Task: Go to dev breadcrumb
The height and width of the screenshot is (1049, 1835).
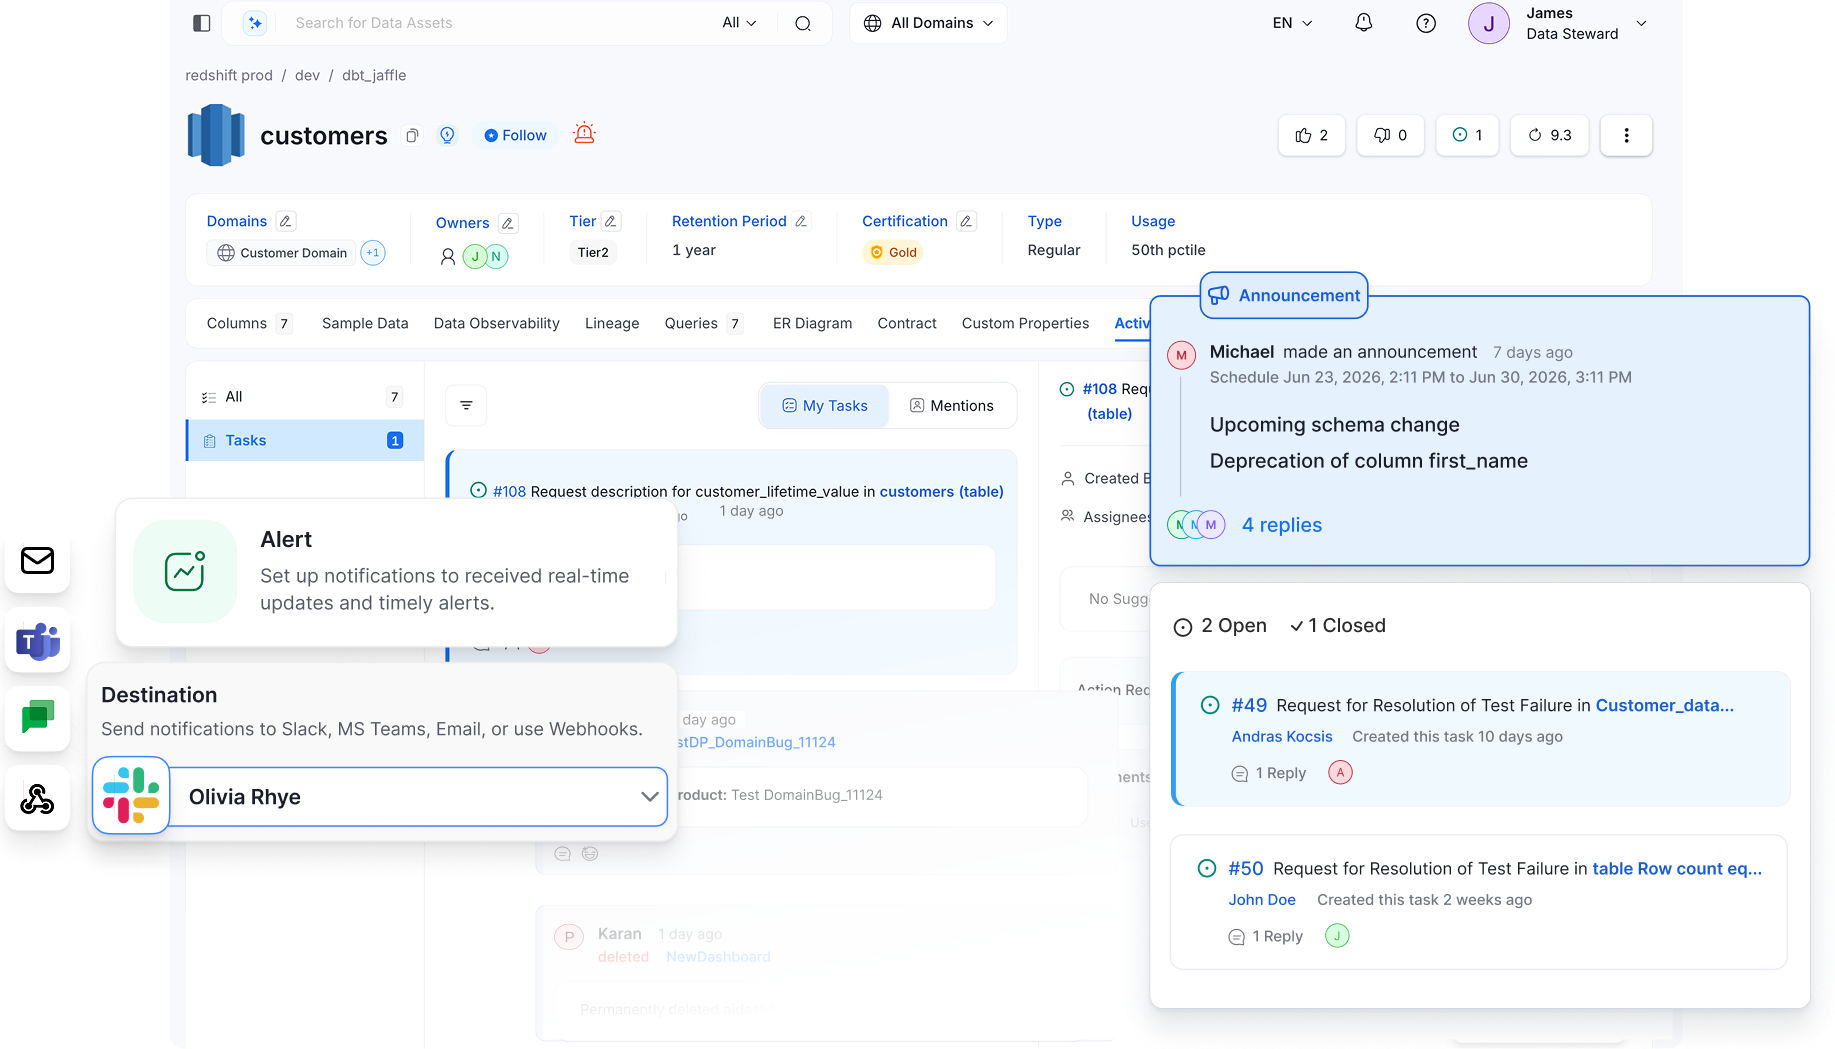Action: (307, 75)
